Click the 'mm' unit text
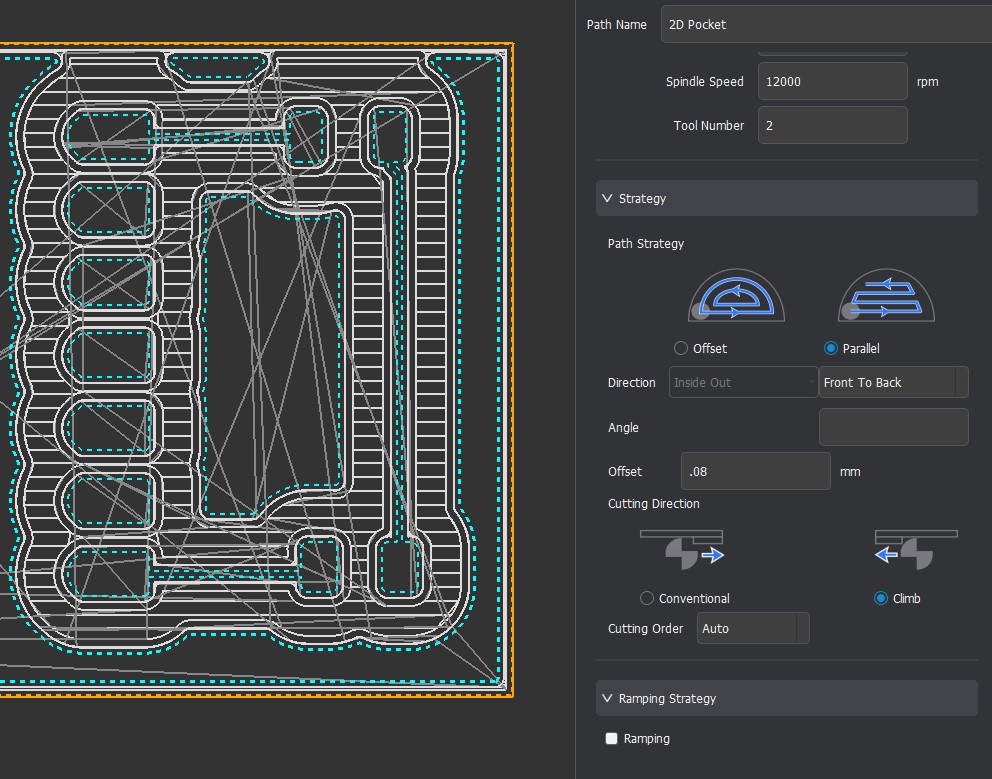The image size is (992, 779). (x=850, y=471)
